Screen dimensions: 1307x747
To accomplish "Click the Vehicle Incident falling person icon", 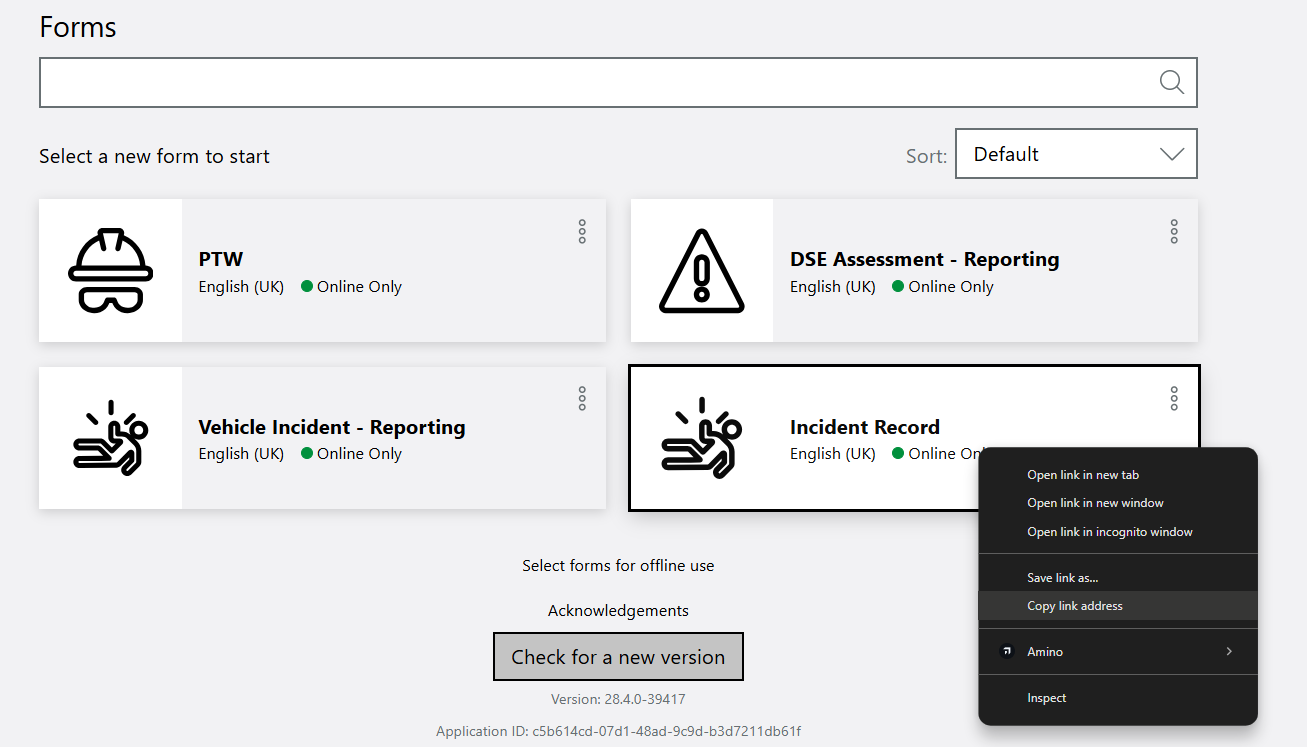I will click(x=110, y=438).
